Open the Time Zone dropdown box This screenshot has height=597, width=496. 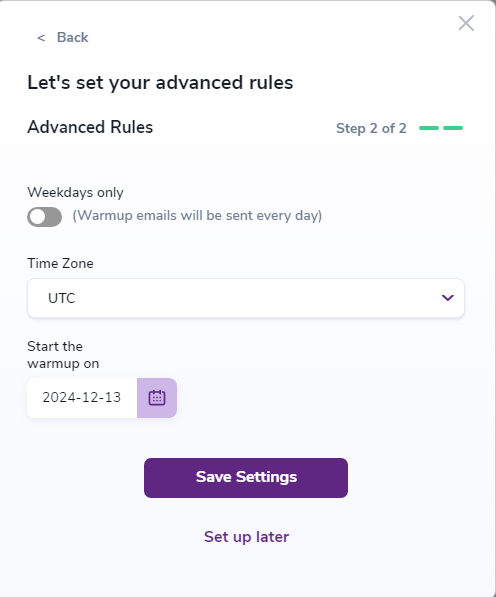pos(246,298)
